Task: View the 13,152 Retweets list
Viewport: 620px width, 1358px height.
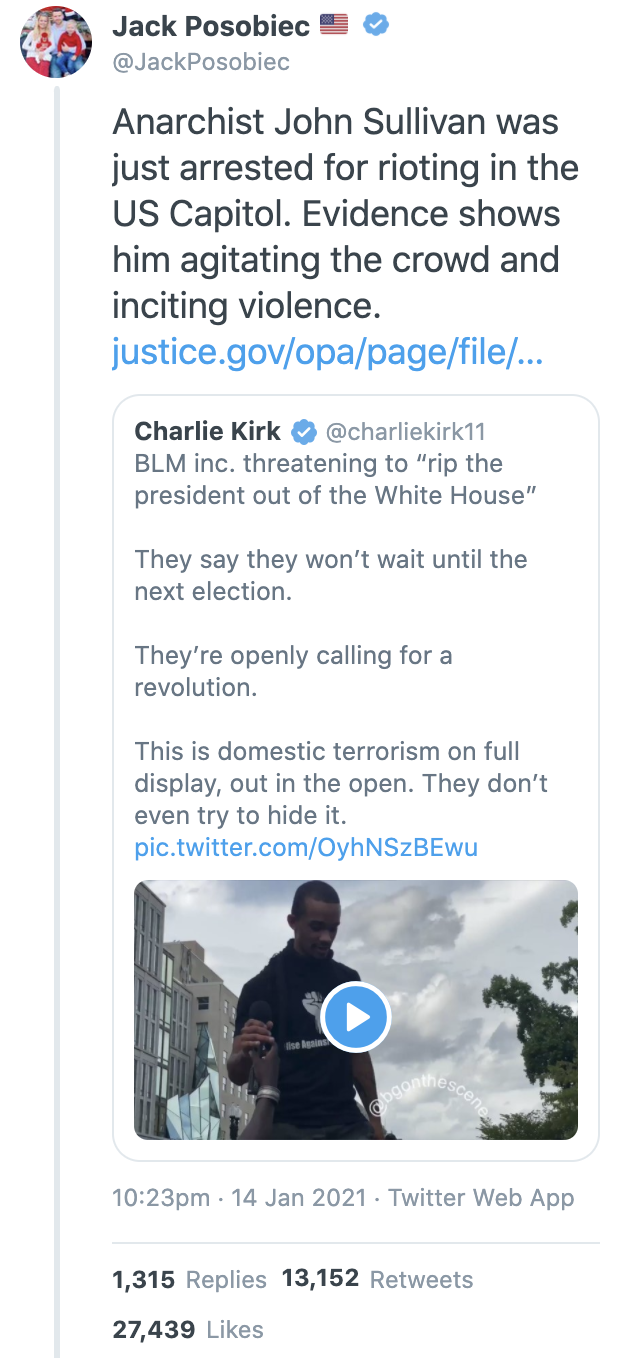Action: 377,1279
